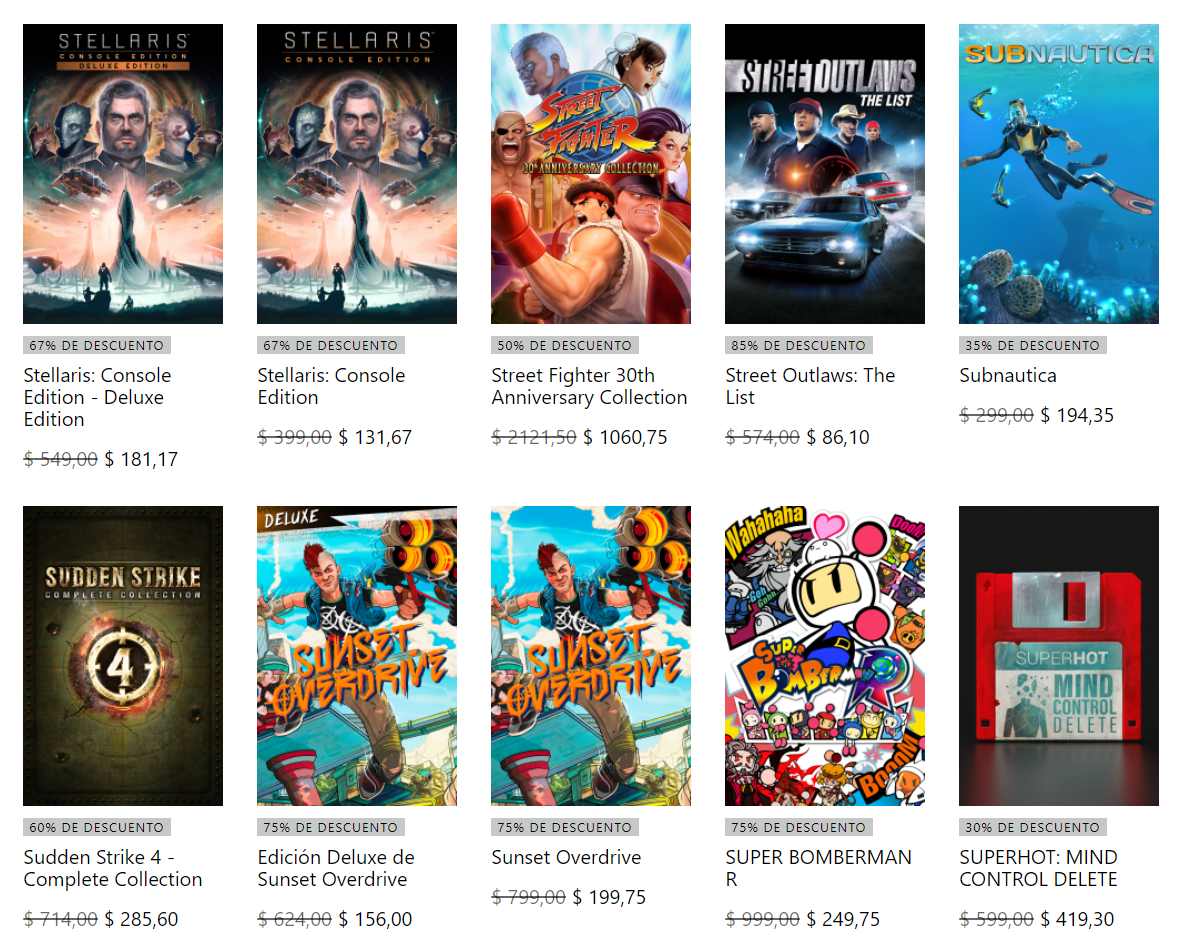
Task: Select the Stellaris Console Edition cover image
Action: point(356,174)
